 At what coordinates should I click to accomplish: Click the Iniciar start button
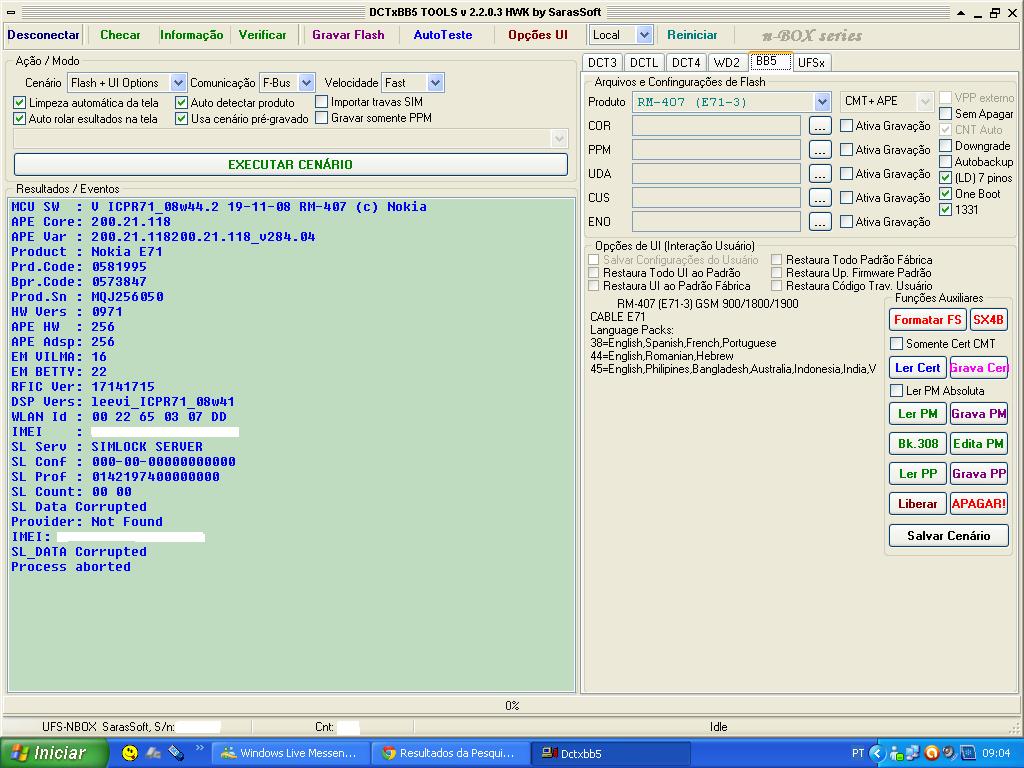tap(54, 753)
